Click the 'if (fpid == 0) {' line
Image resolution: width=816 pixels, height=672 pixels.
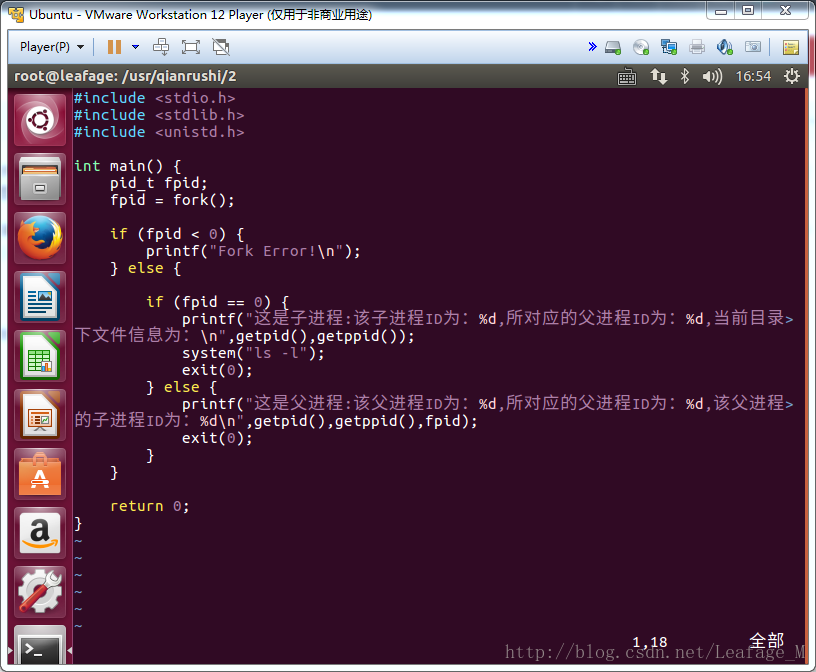point(218,302)
